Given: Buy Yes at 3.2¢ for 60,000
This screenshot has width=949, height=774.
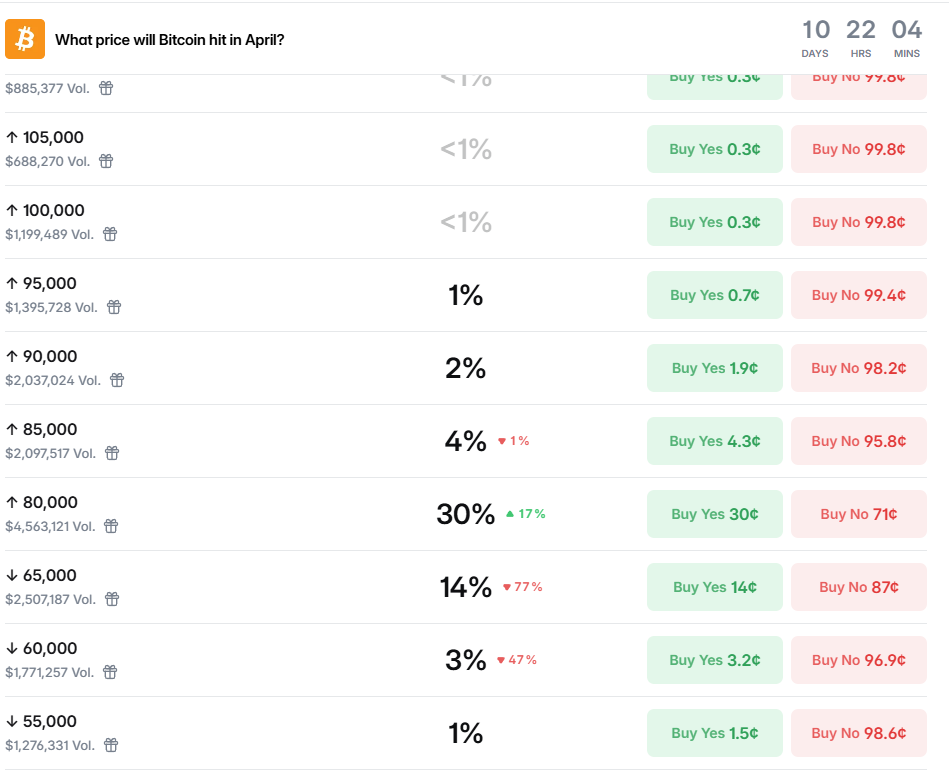Looking at the screenshot, I should 714,660.
